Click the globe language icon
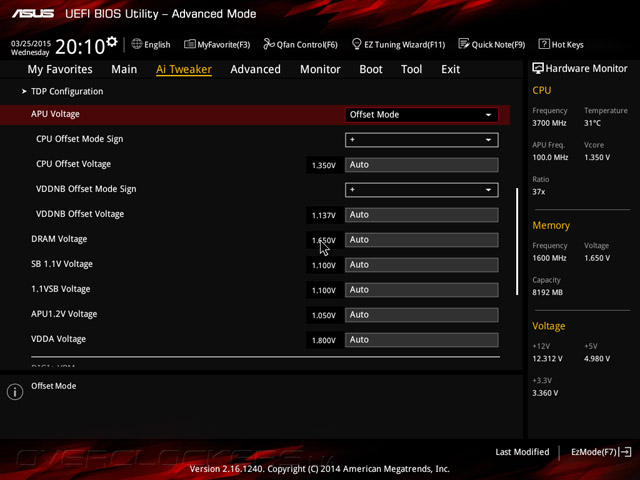640x480 pixels. tap(137, 44)
